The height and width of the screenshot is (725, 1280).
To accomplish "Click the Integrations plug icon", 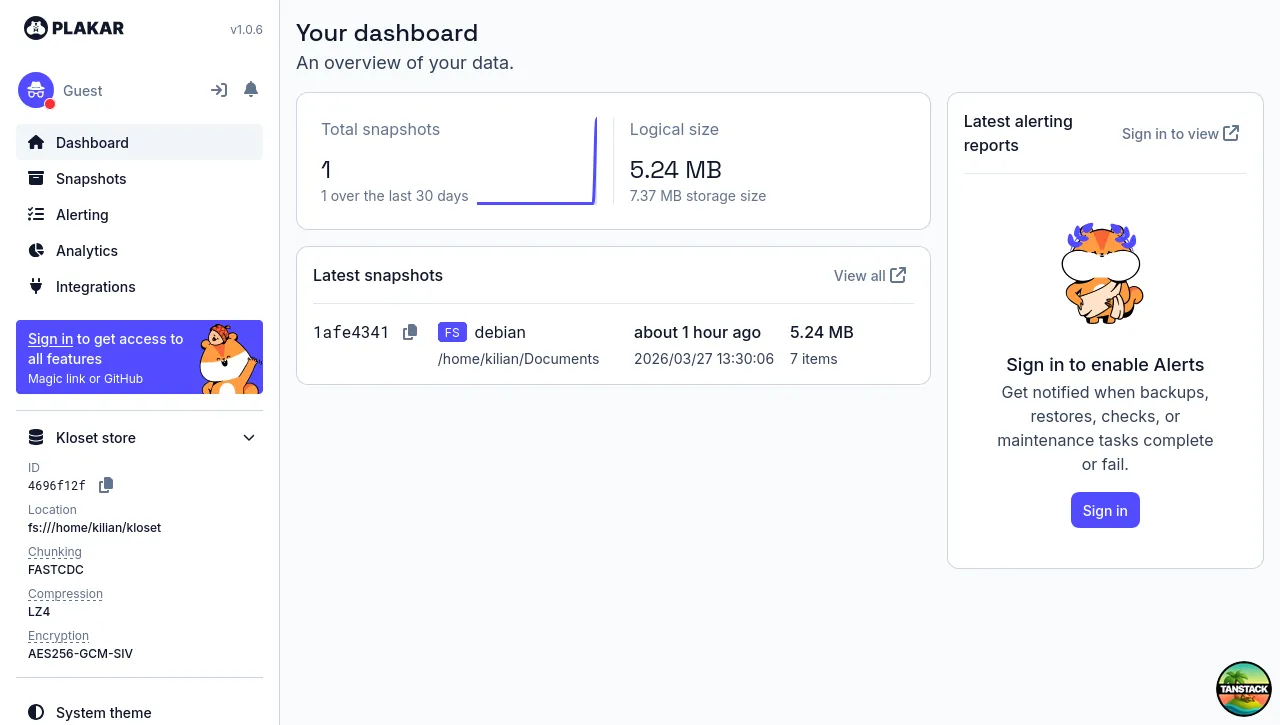I will click(36, 286).
